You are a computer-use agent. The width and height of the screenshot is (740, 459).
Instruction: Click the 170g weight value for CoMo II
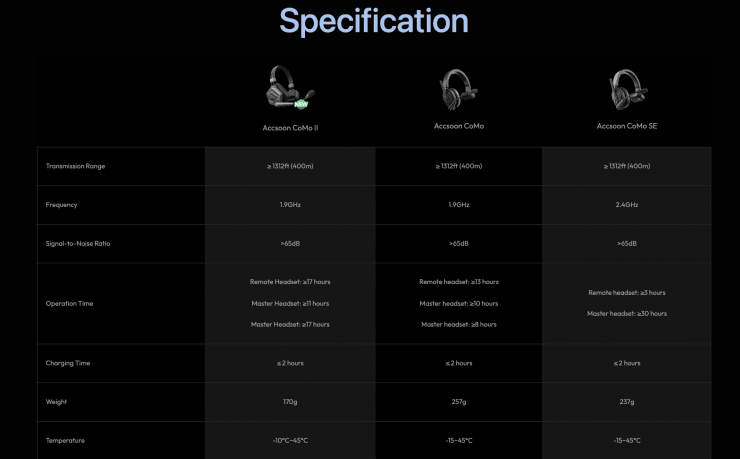[x=290, y=402]
